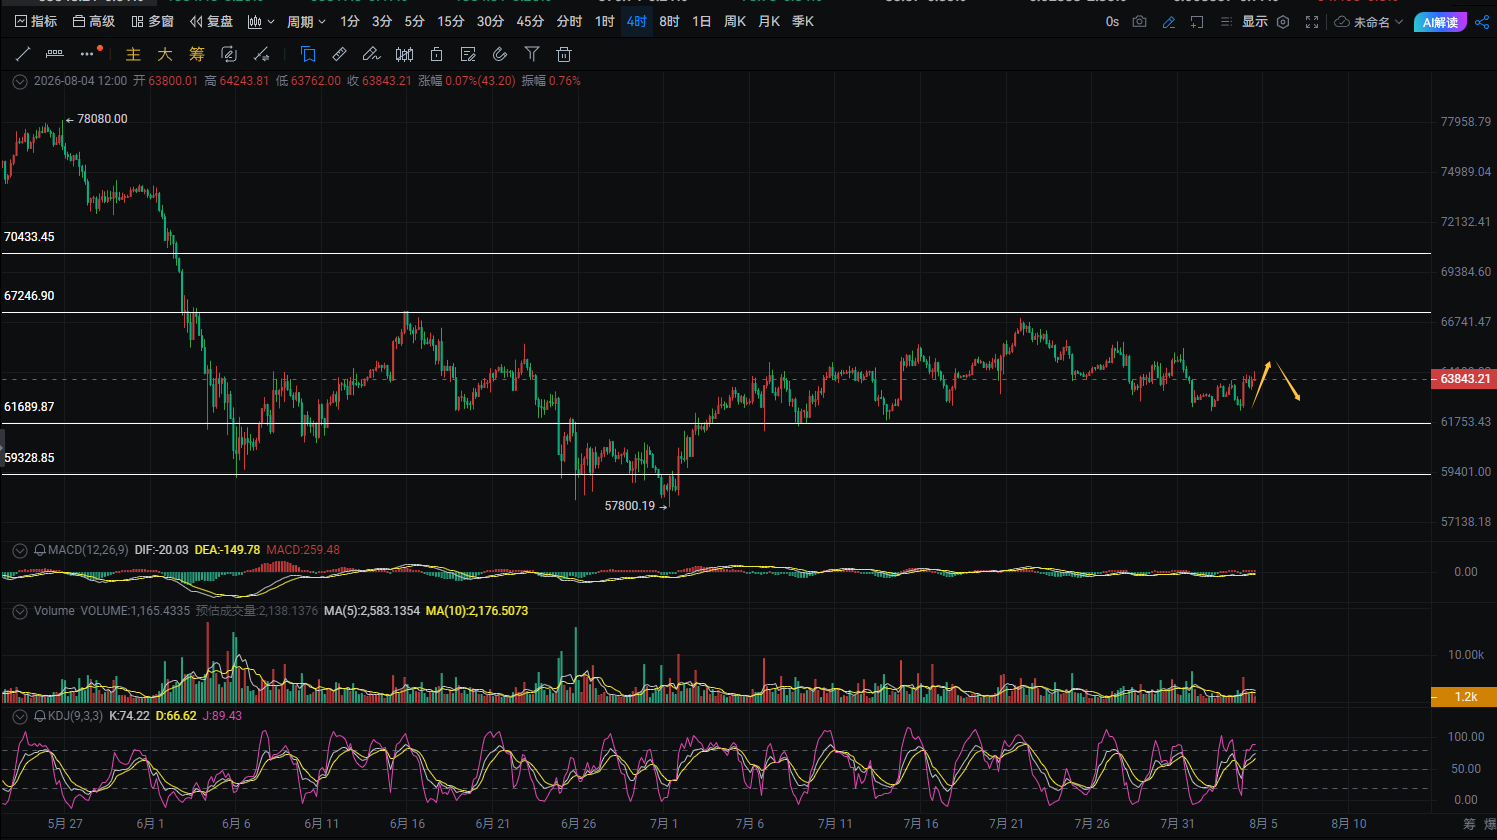Click the ruler measurement tool icon
The height and width of the screenshot is (840, 1497).
[339, 54]
